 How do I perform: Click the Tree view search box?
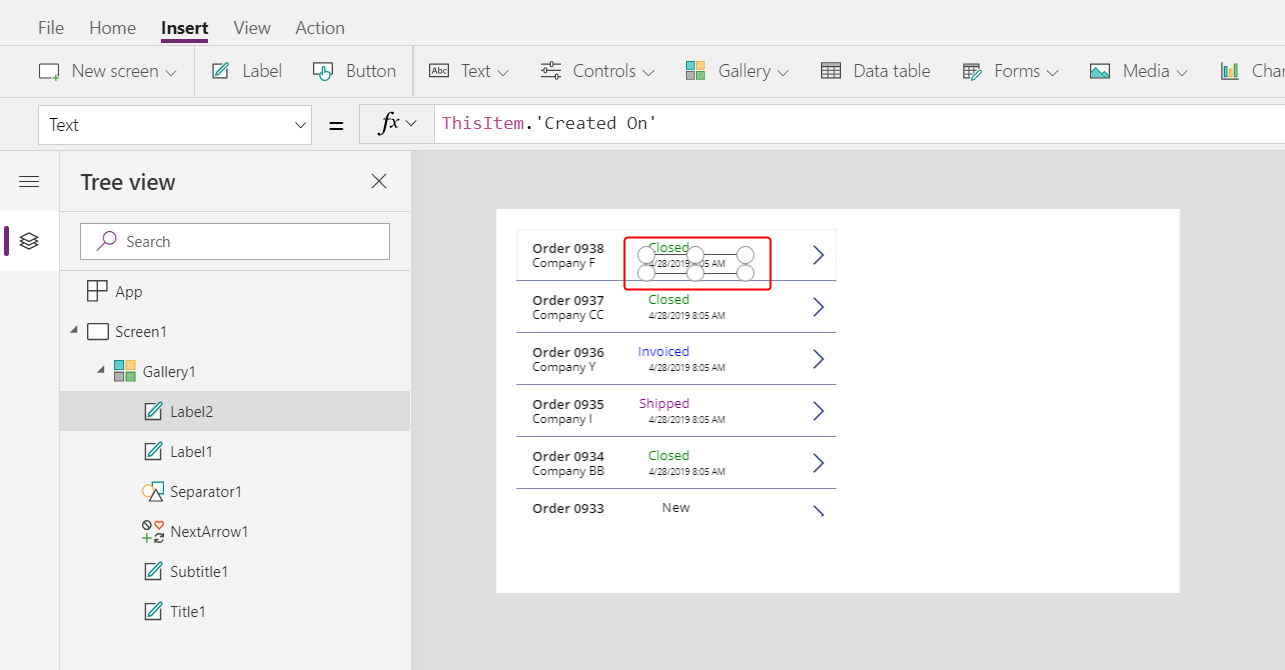(x=235, y=241)
